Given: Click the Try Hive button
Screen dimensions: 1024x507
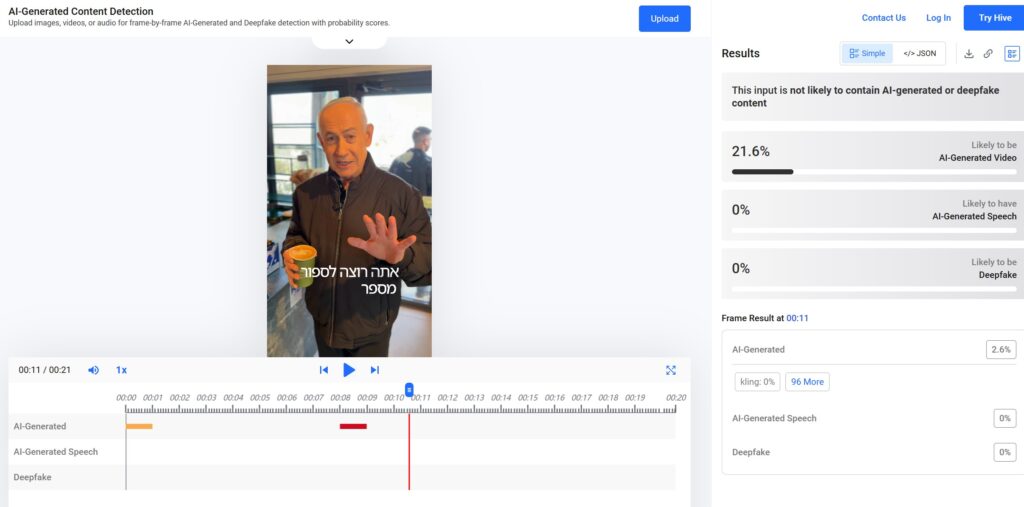Looking at the screenshot, I should pos(994,18).
